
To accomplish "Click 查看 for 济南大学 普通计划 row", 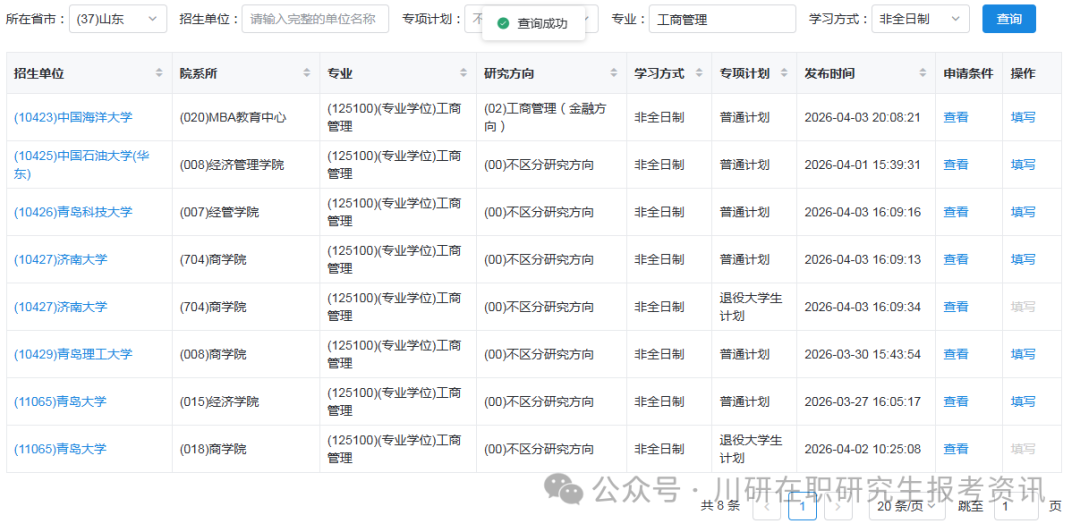I will [955, 260].
